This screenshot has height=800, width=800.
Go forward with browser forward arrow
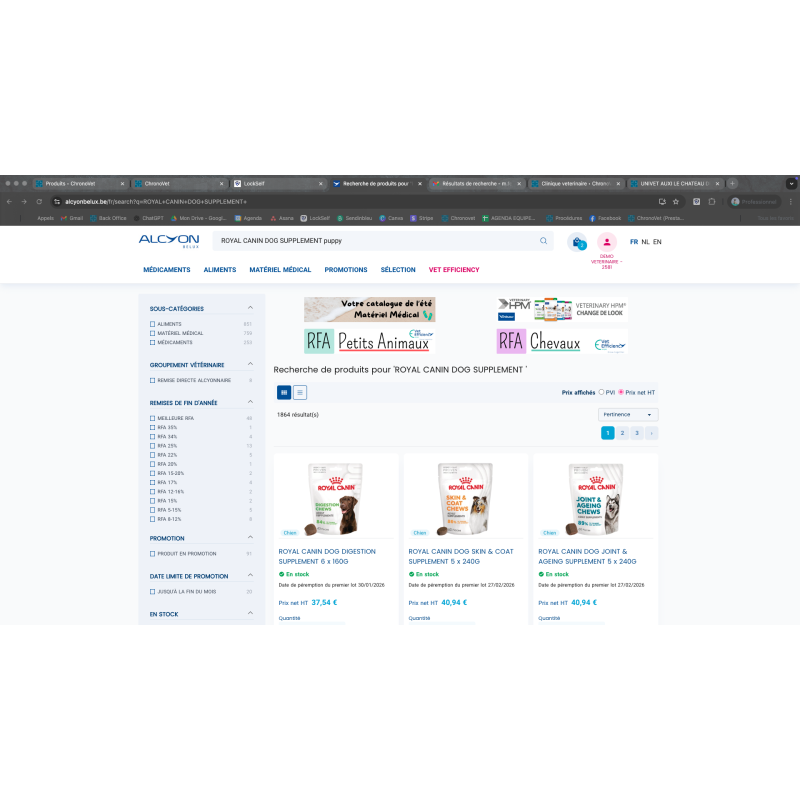[24, 202]
